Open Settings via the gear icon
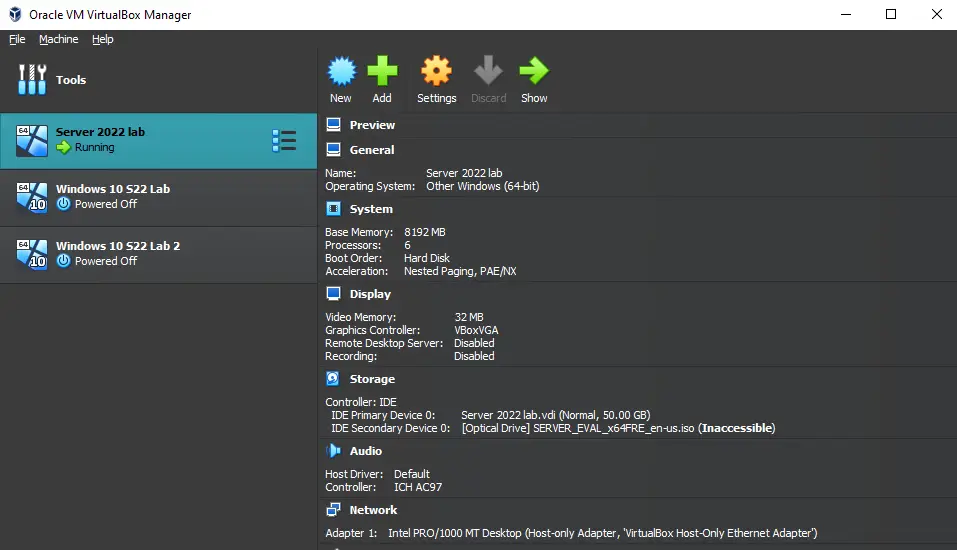Image resolution: width=957 pixels, height=550 pixels. (436, 72)
